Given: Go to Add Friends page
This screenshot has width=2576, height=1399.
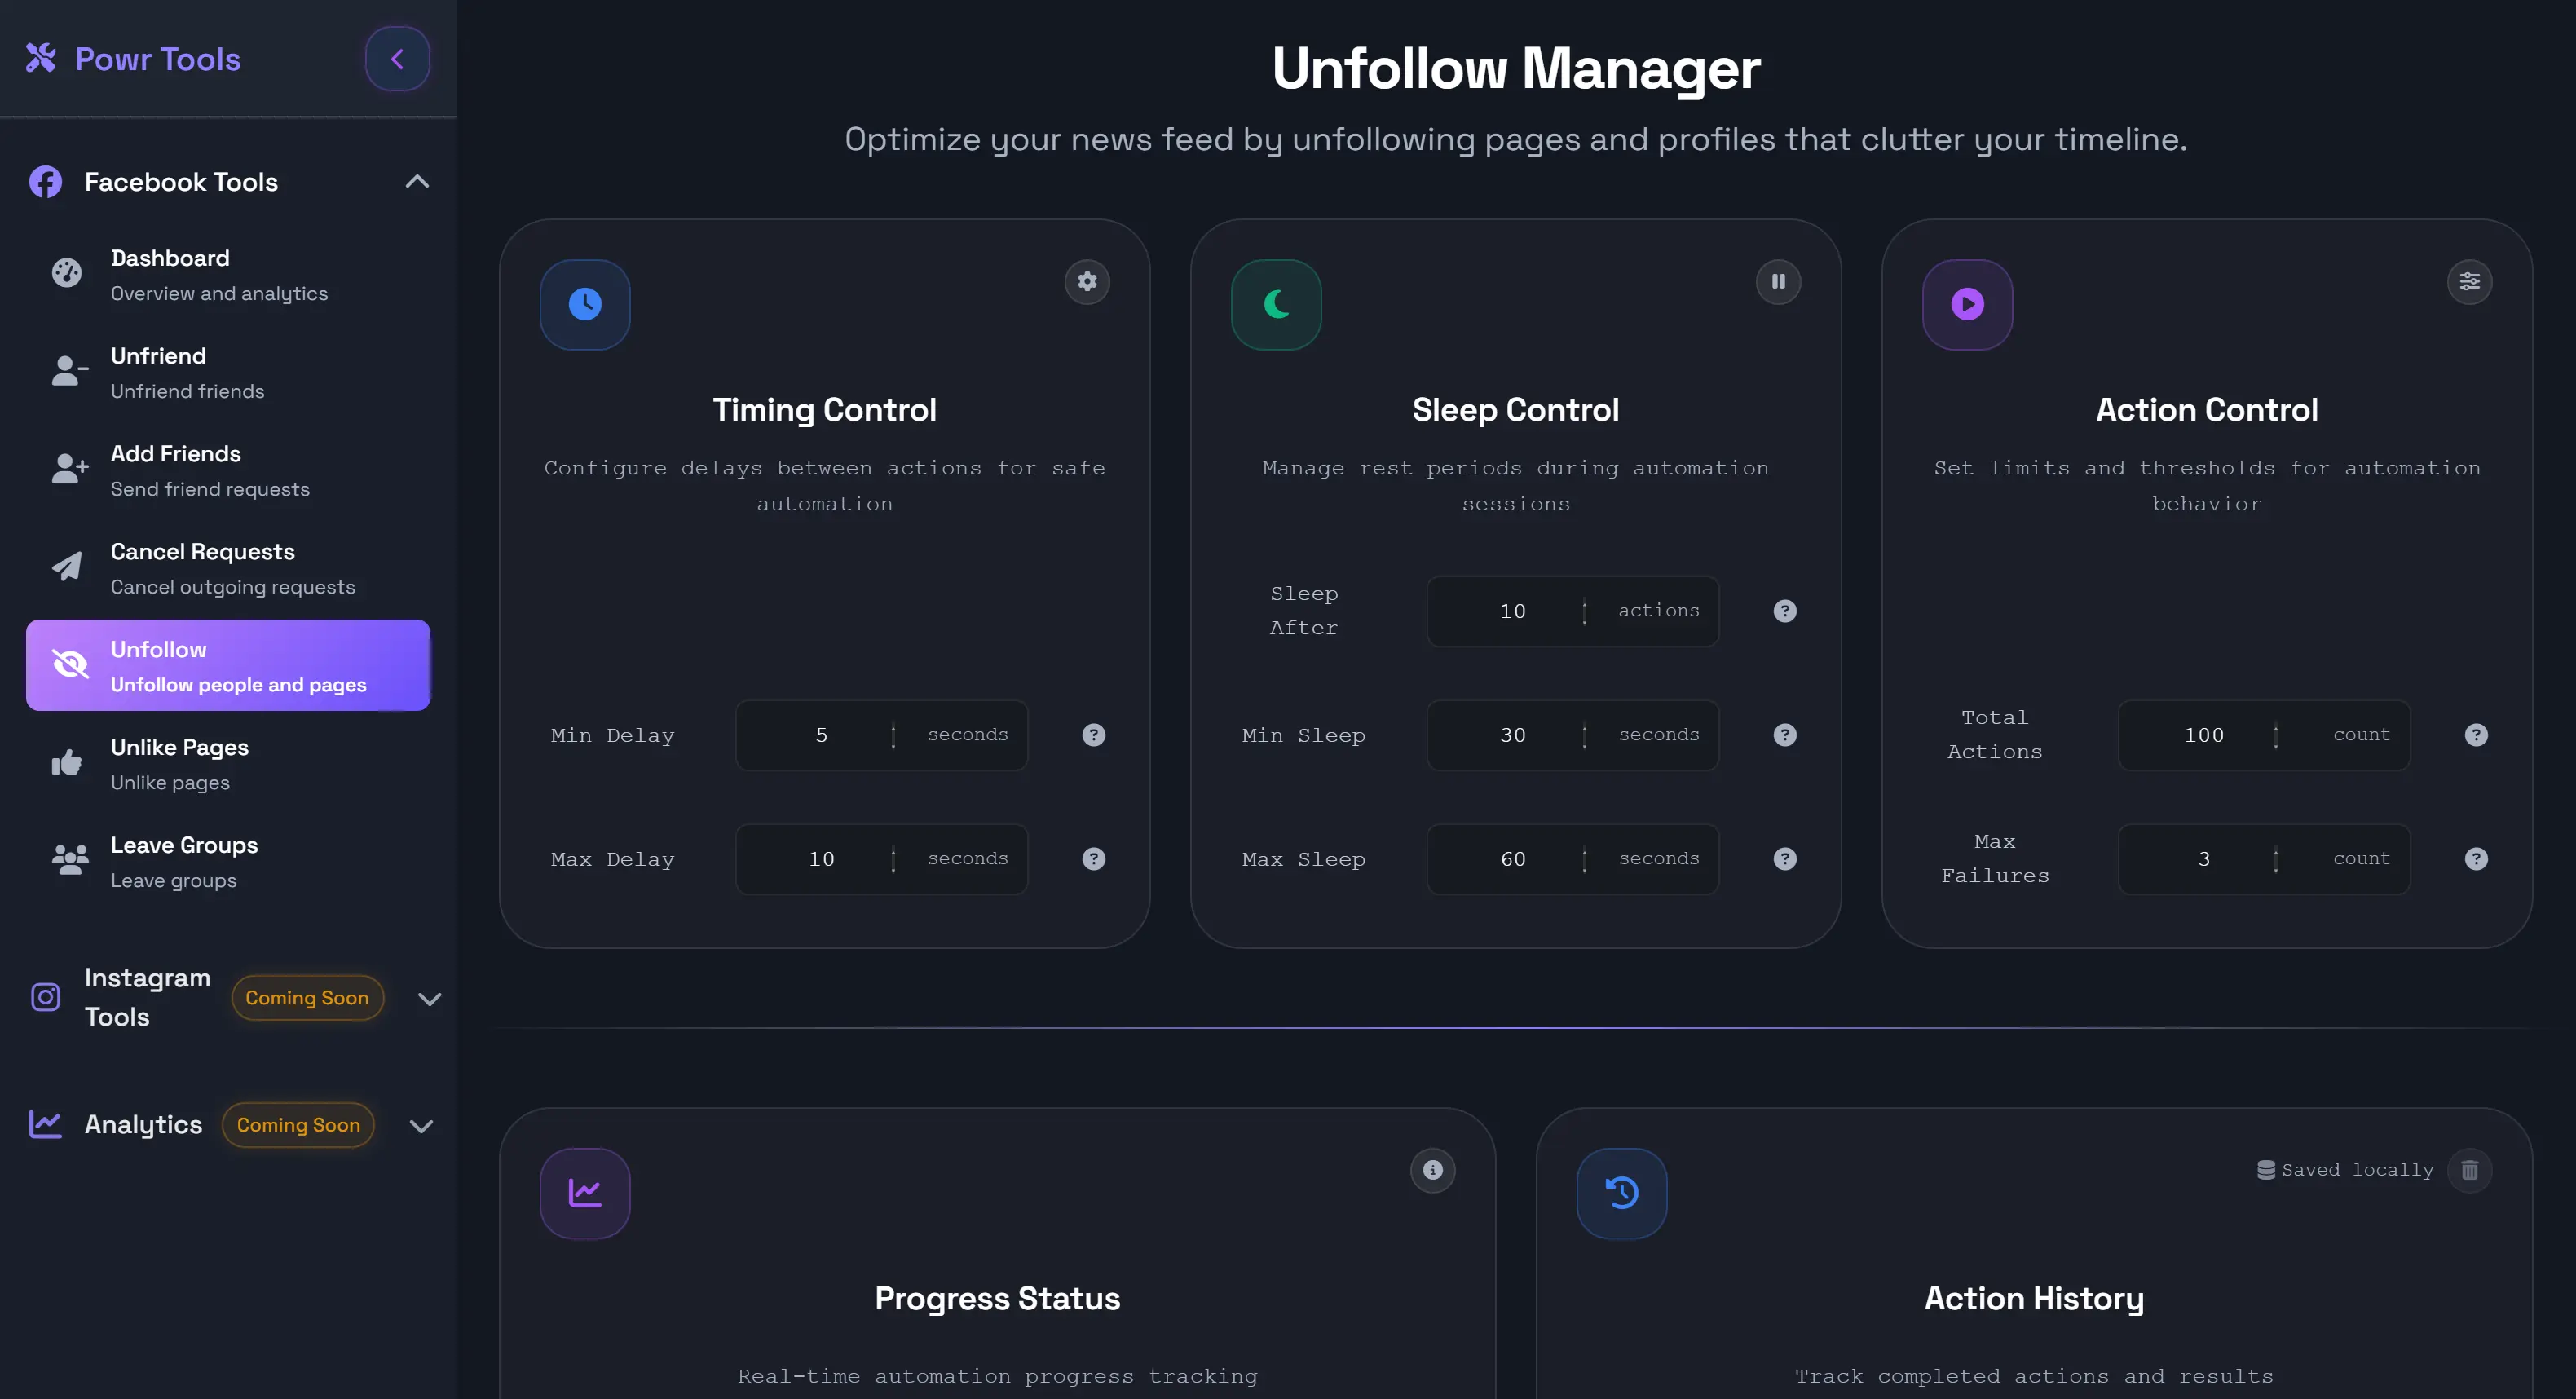Looking at the screenshot, I should pyautogui.click(x=228, y=470).
